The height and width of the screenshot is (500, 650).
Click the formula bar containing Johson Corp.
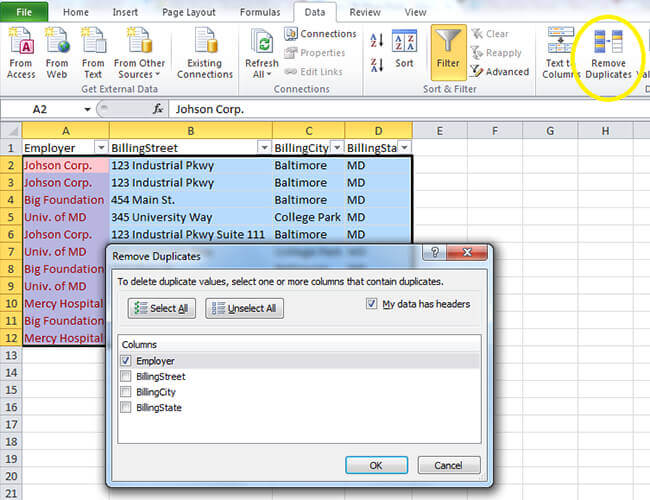coord(408,109)
